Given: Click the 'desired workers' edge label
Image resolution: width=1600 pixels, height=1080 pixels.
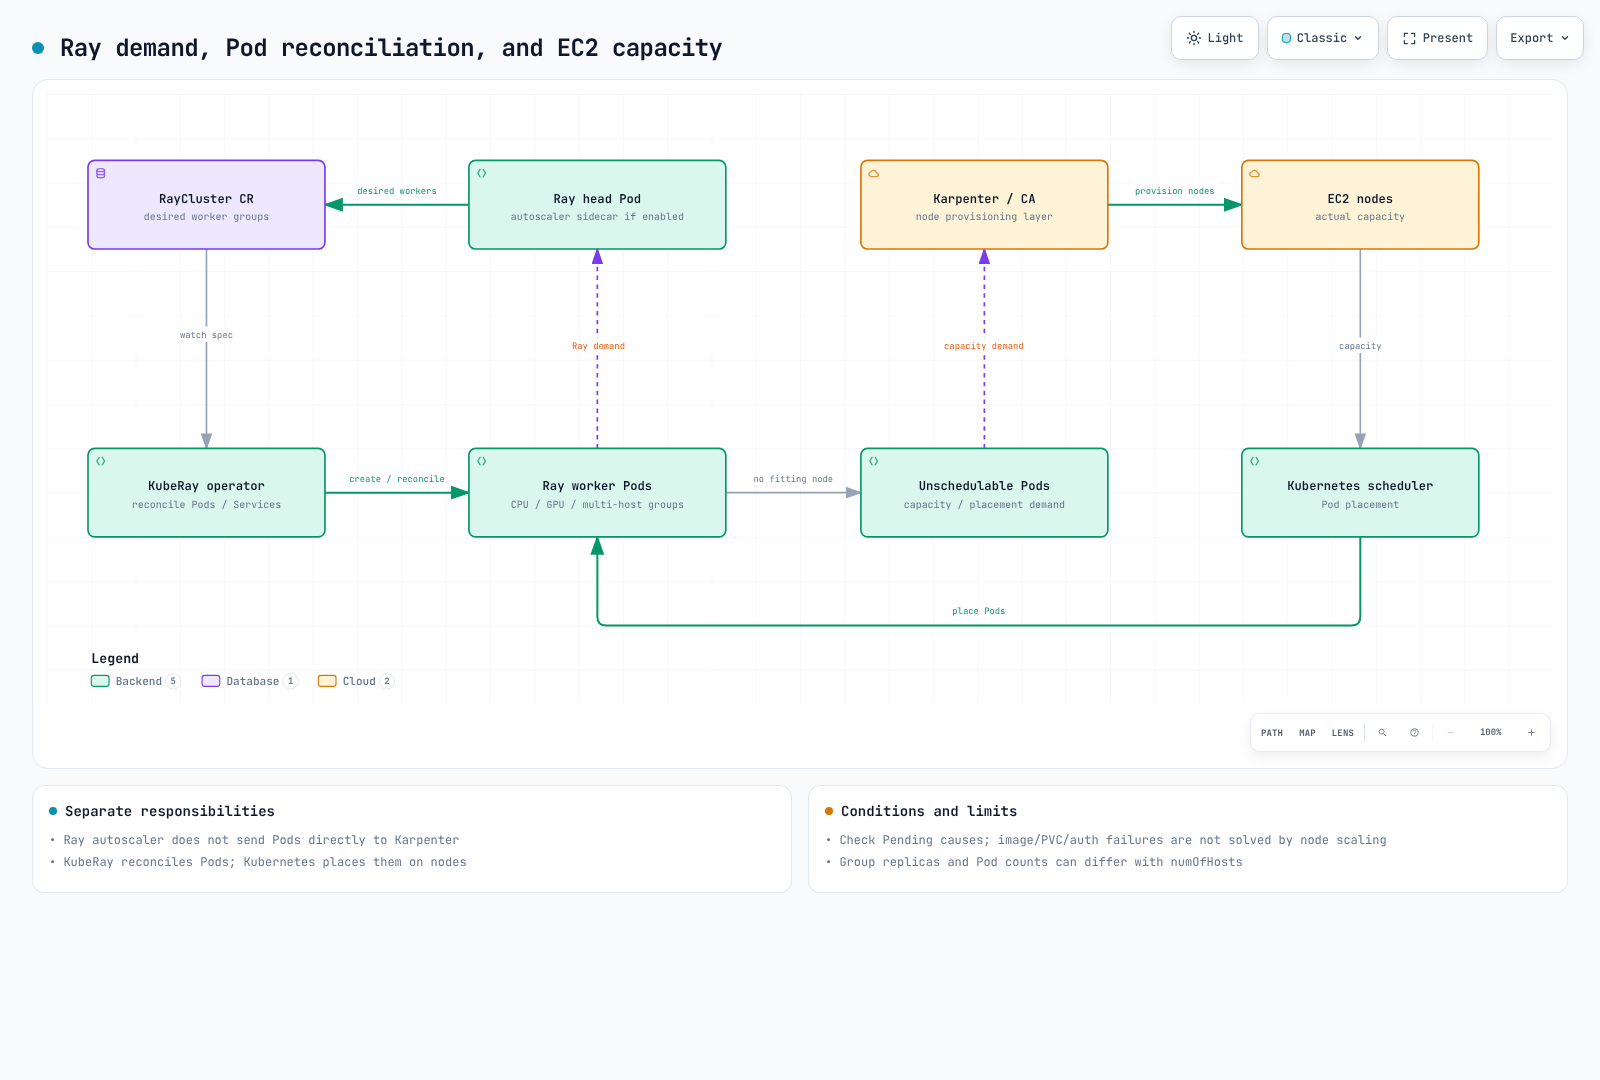Looking at the screenshot, I should 397,191.
